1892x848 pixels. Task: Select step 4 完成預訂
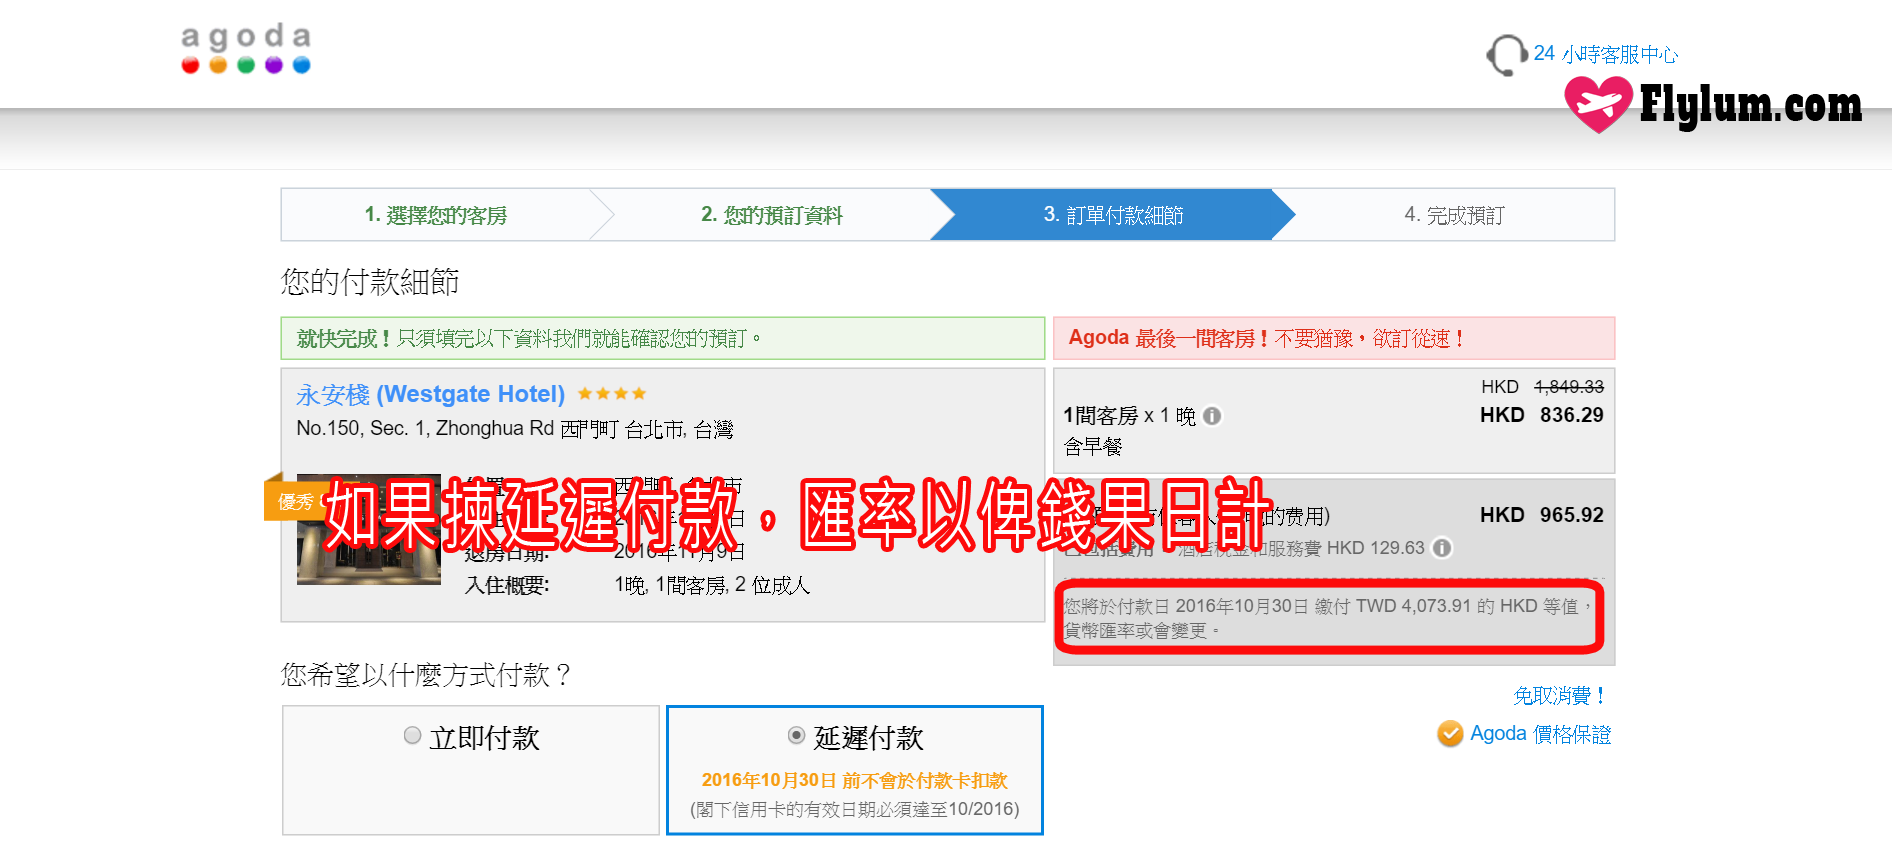pos(1454,215)
